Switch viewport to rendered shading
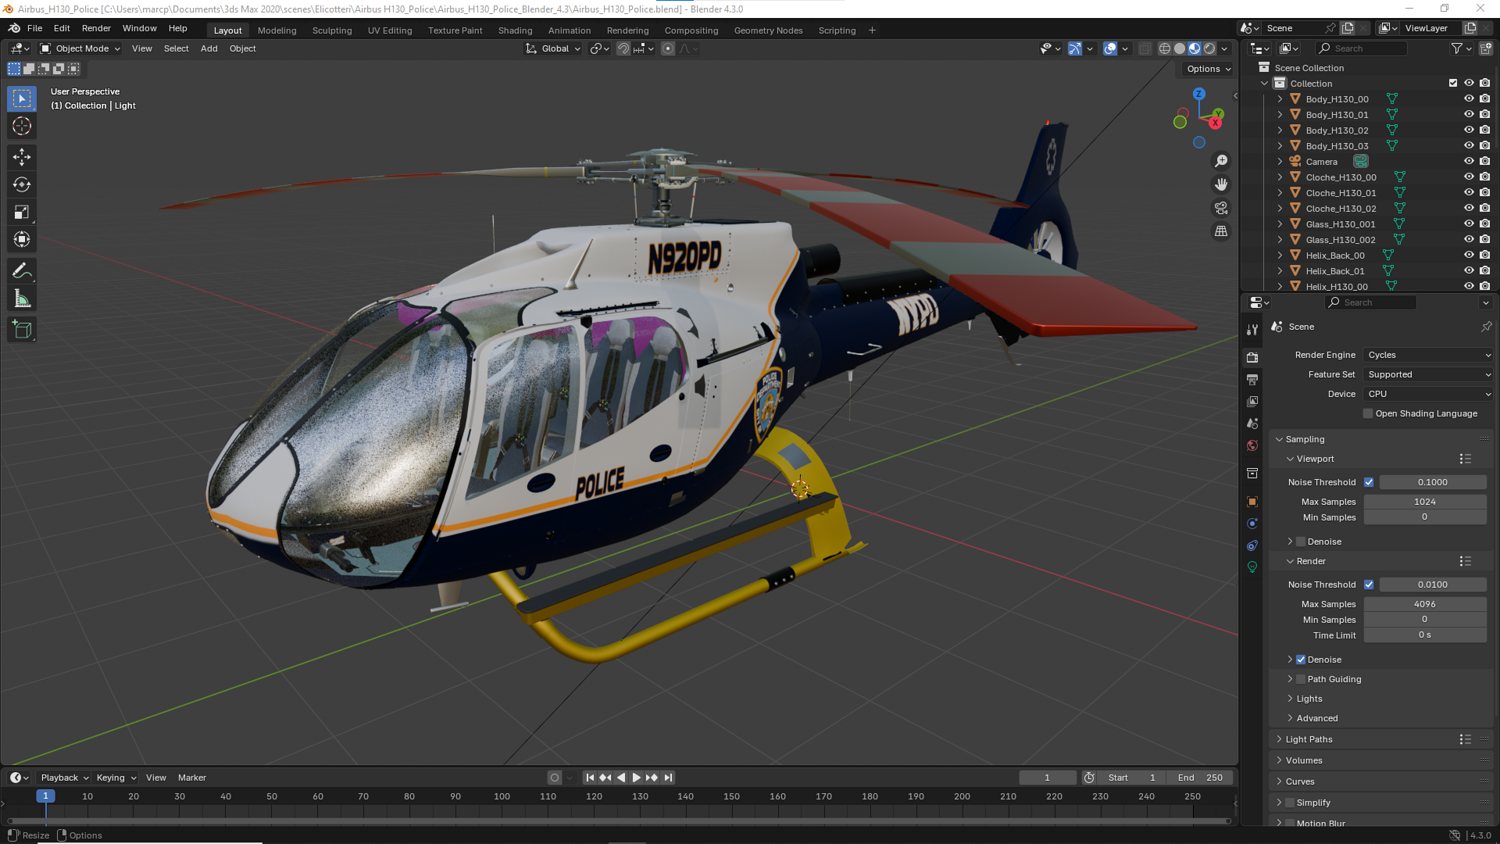 (1210, 48)
